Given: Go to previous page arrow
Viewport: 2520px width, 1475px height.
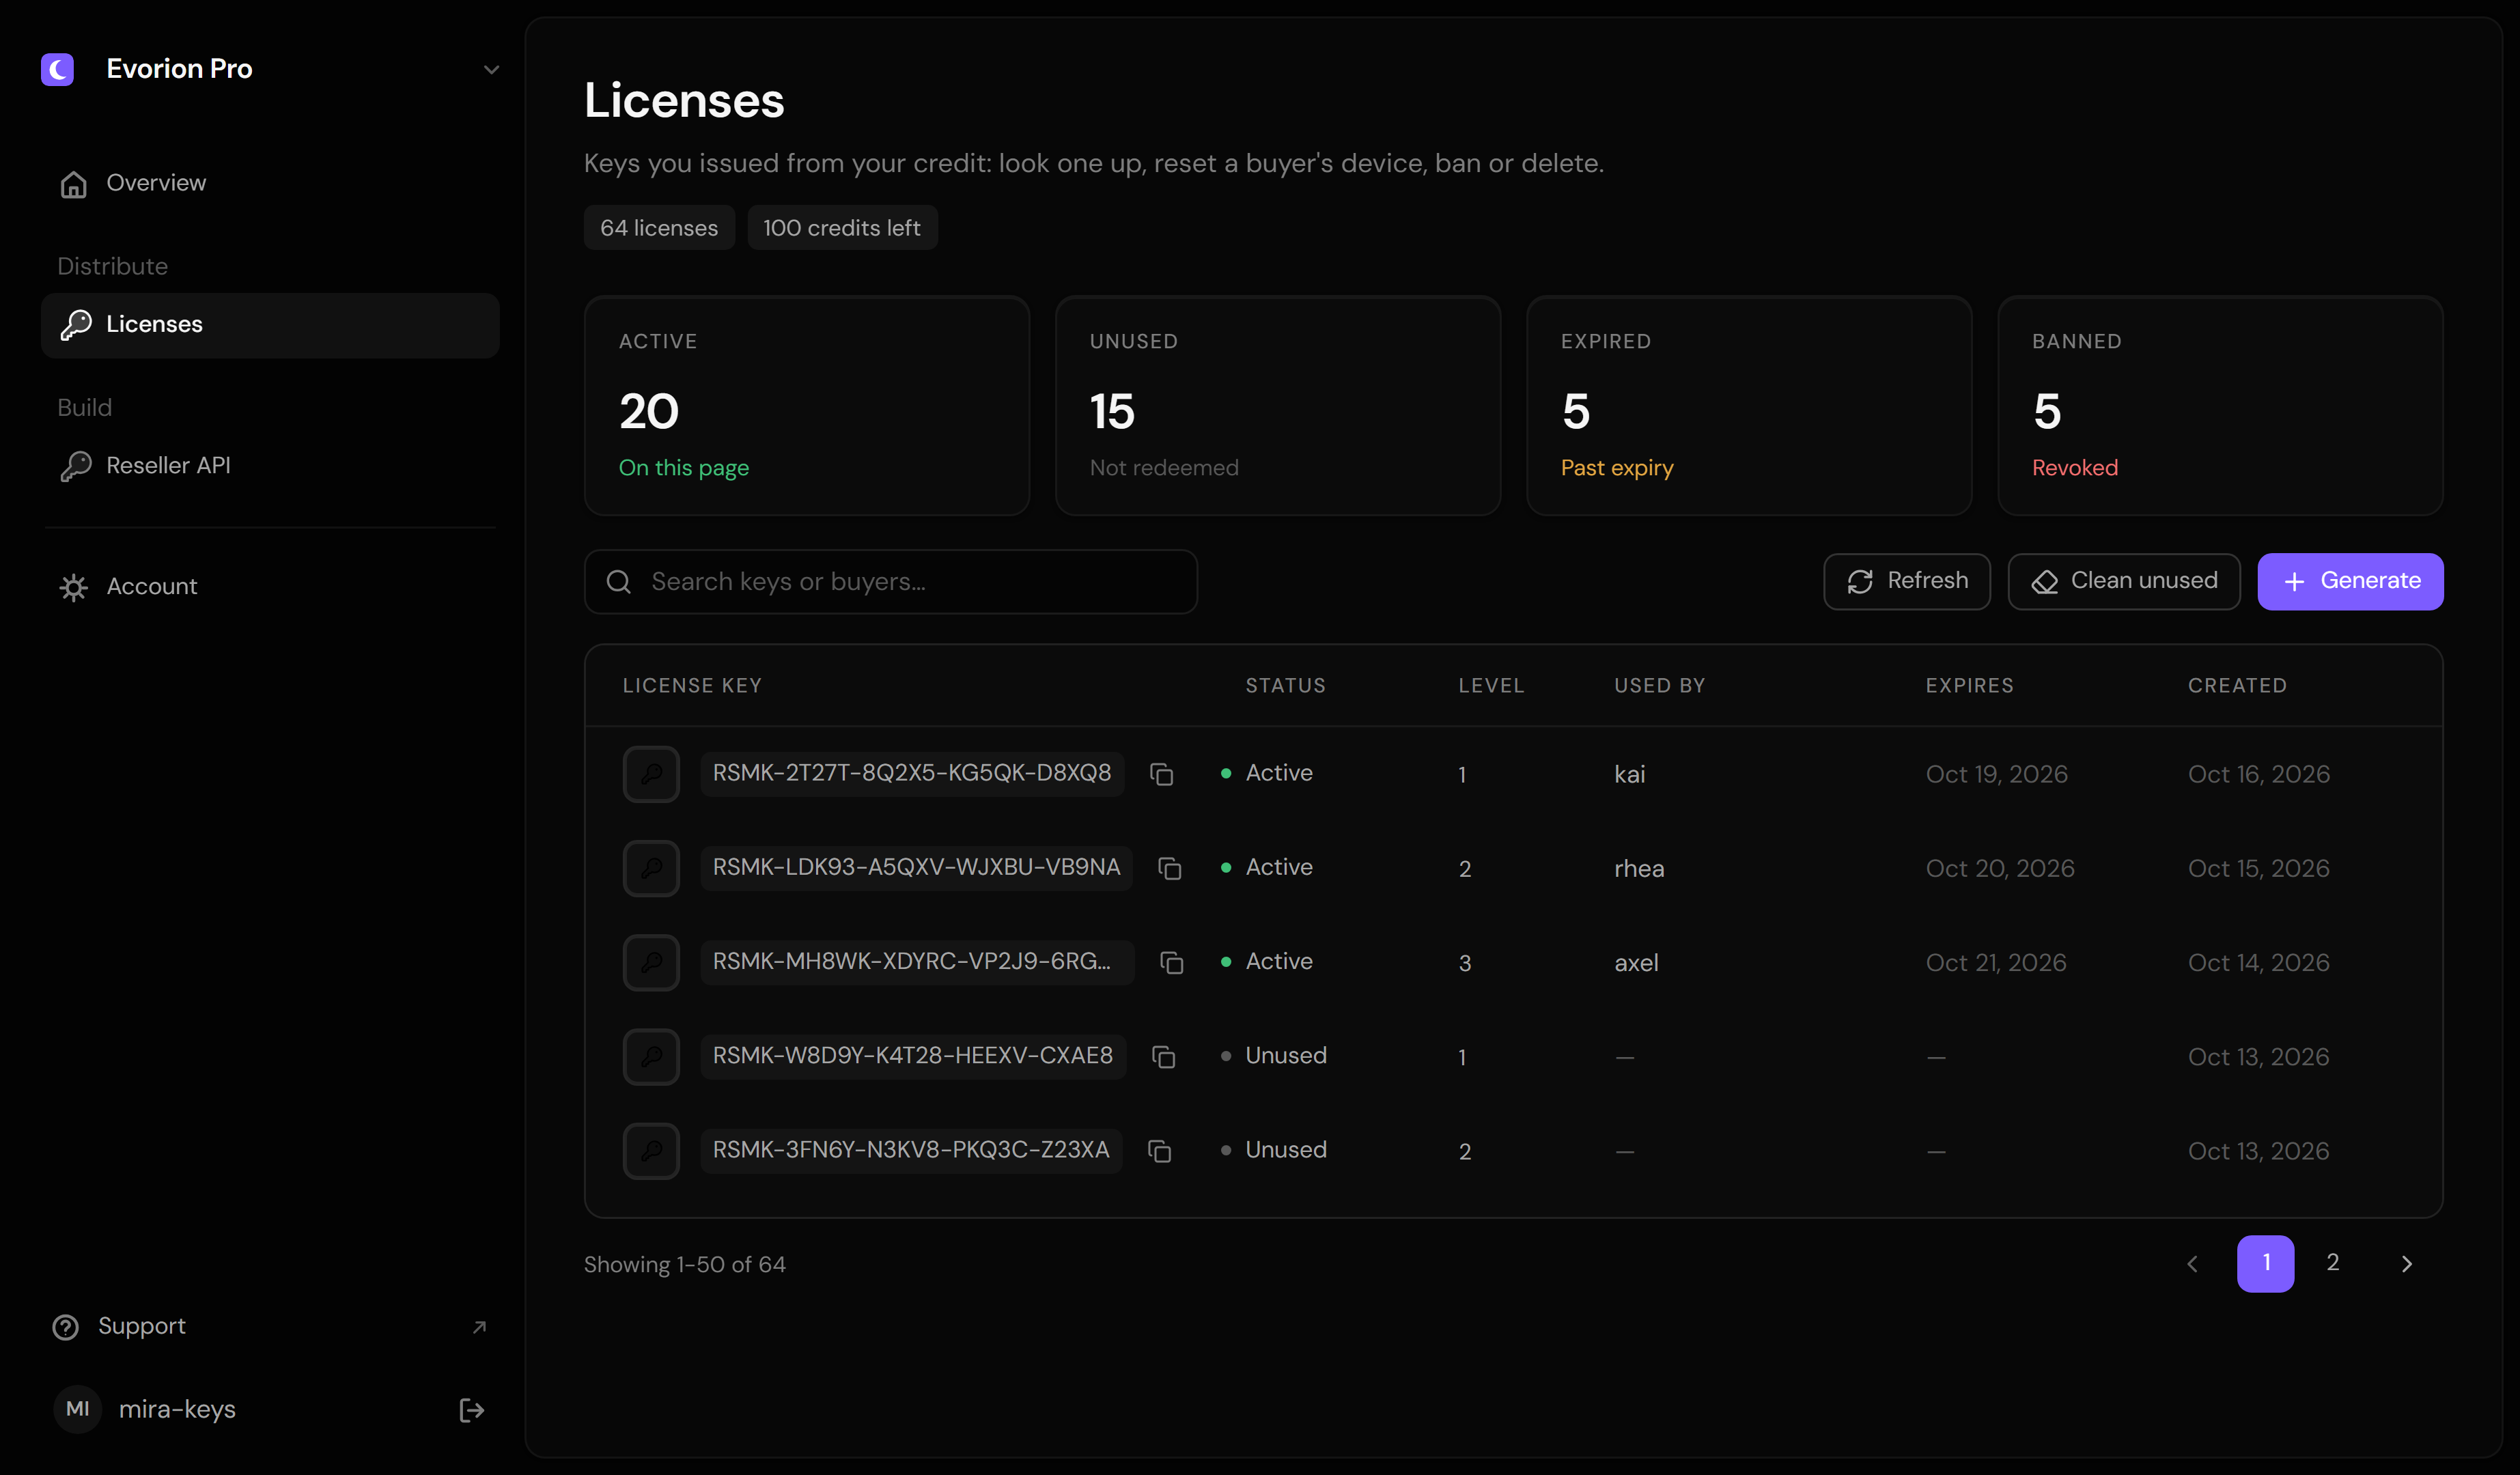Looking at the screenshot, I should [x=2192, y=1264].
